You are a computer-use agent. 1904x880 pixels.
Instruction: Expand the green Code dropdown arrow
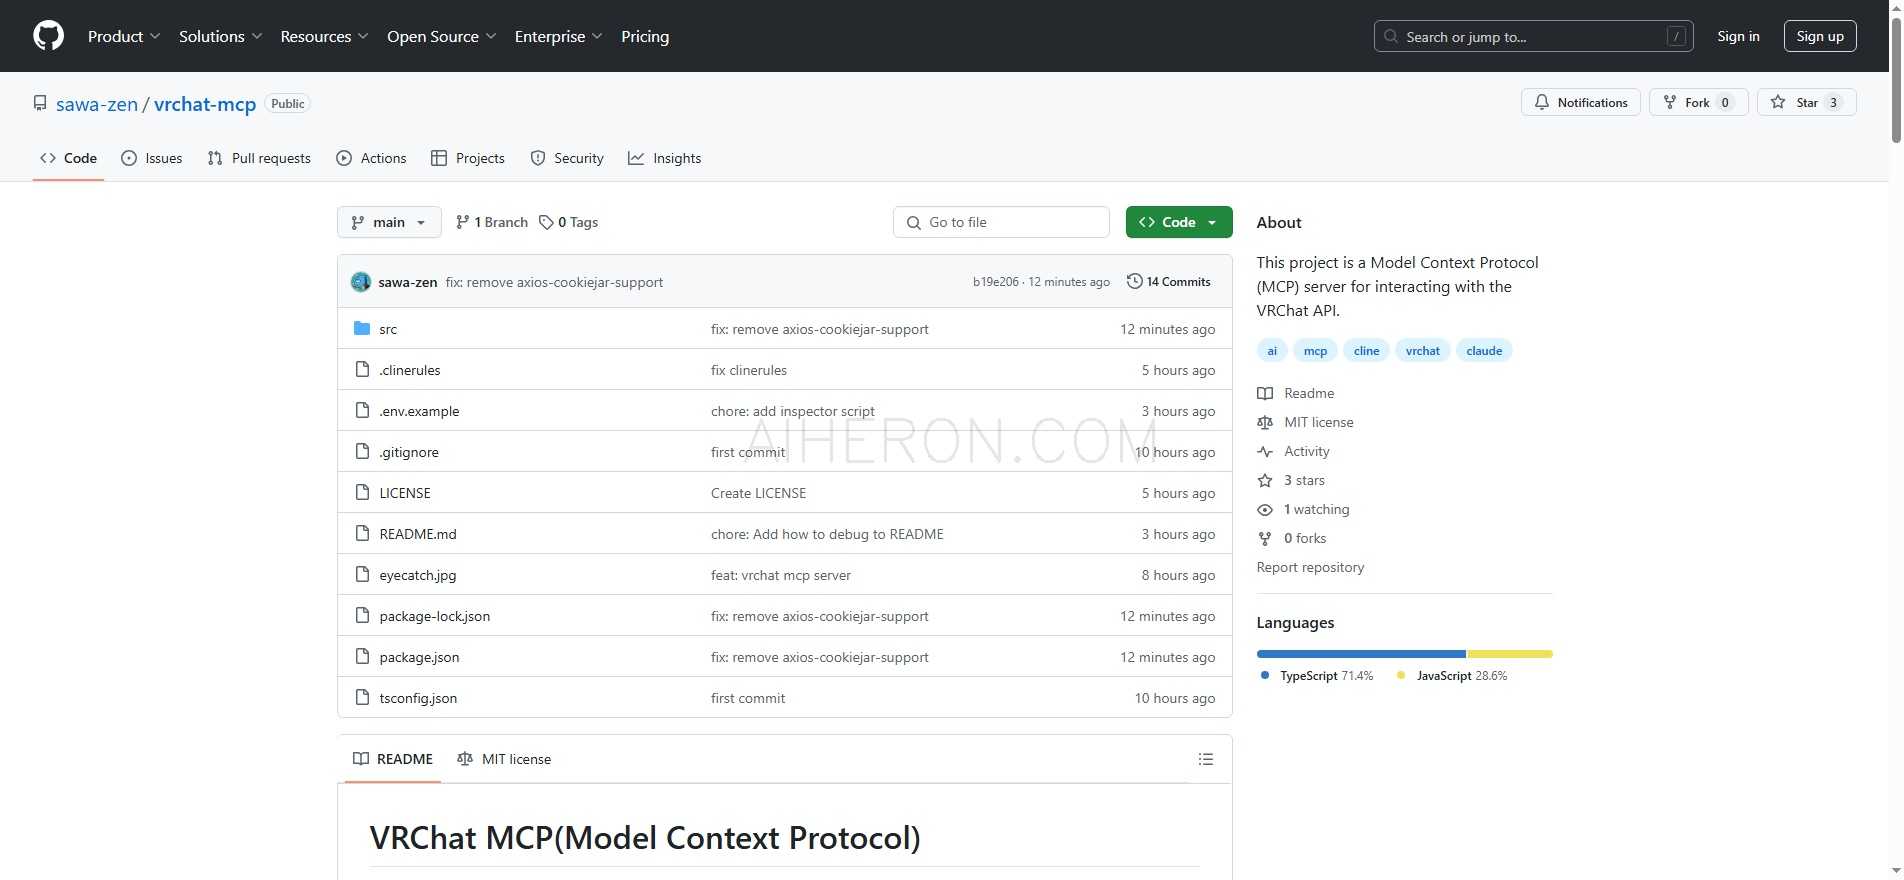point(1212,222)
